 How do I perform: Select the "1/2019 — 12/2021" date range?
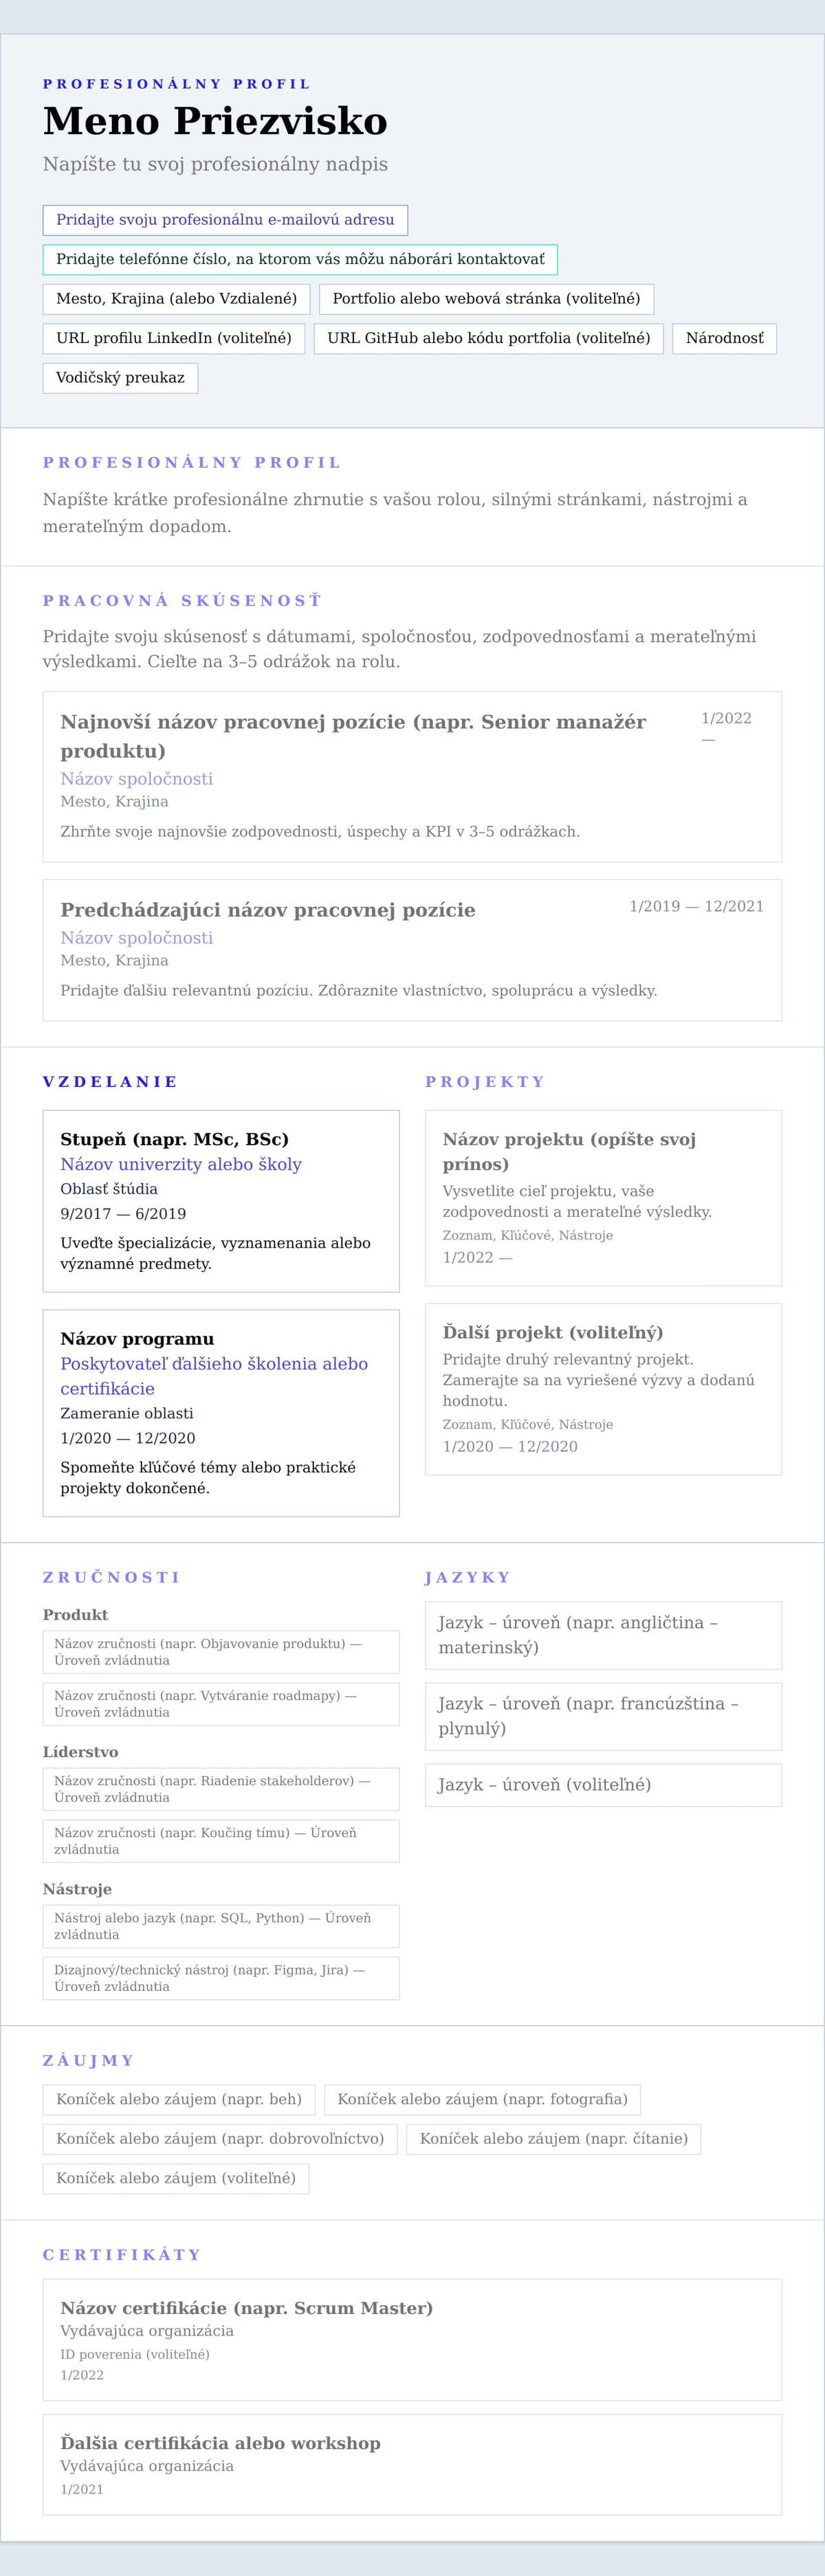coord(696,906)
